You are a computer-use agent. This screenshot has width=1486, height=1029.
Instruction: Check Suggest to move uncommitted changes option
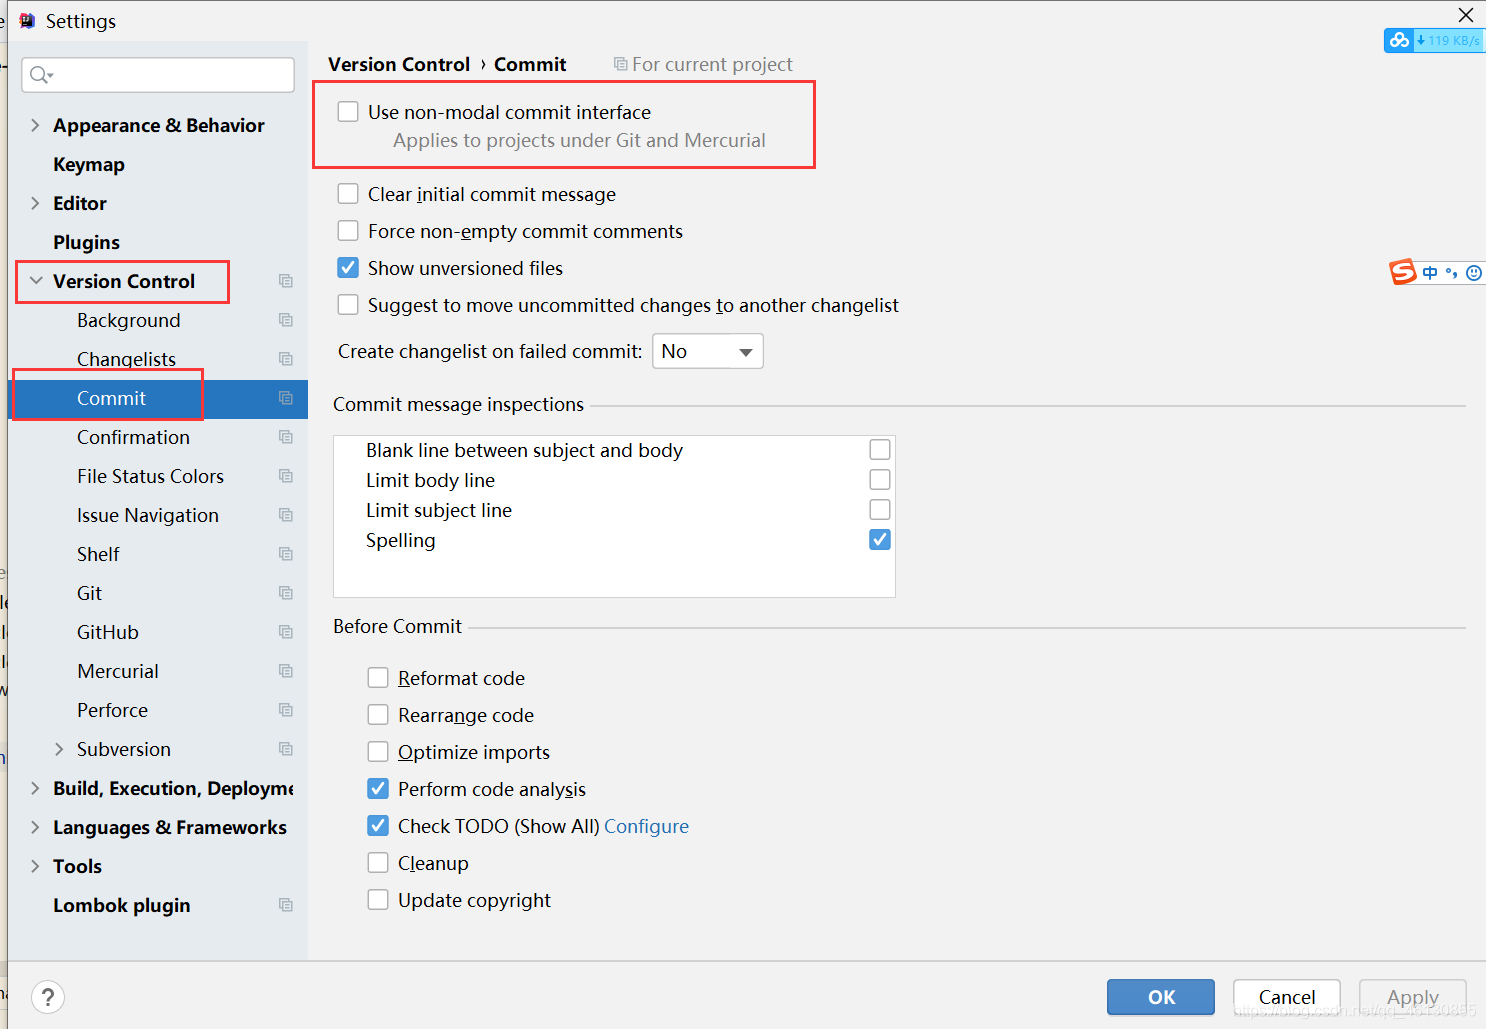point(348,305)
